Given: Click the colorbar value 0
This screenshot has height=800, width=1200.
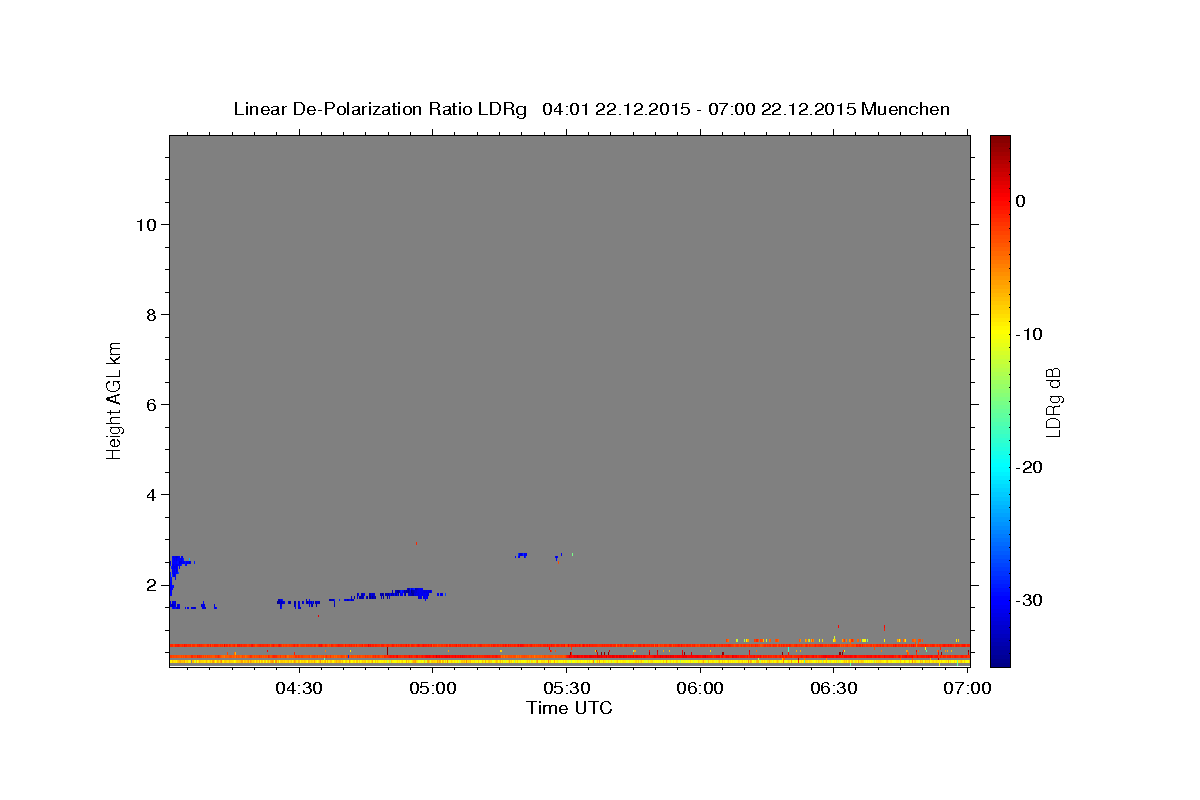Looking at the screenshot, I should point(1020,201).
